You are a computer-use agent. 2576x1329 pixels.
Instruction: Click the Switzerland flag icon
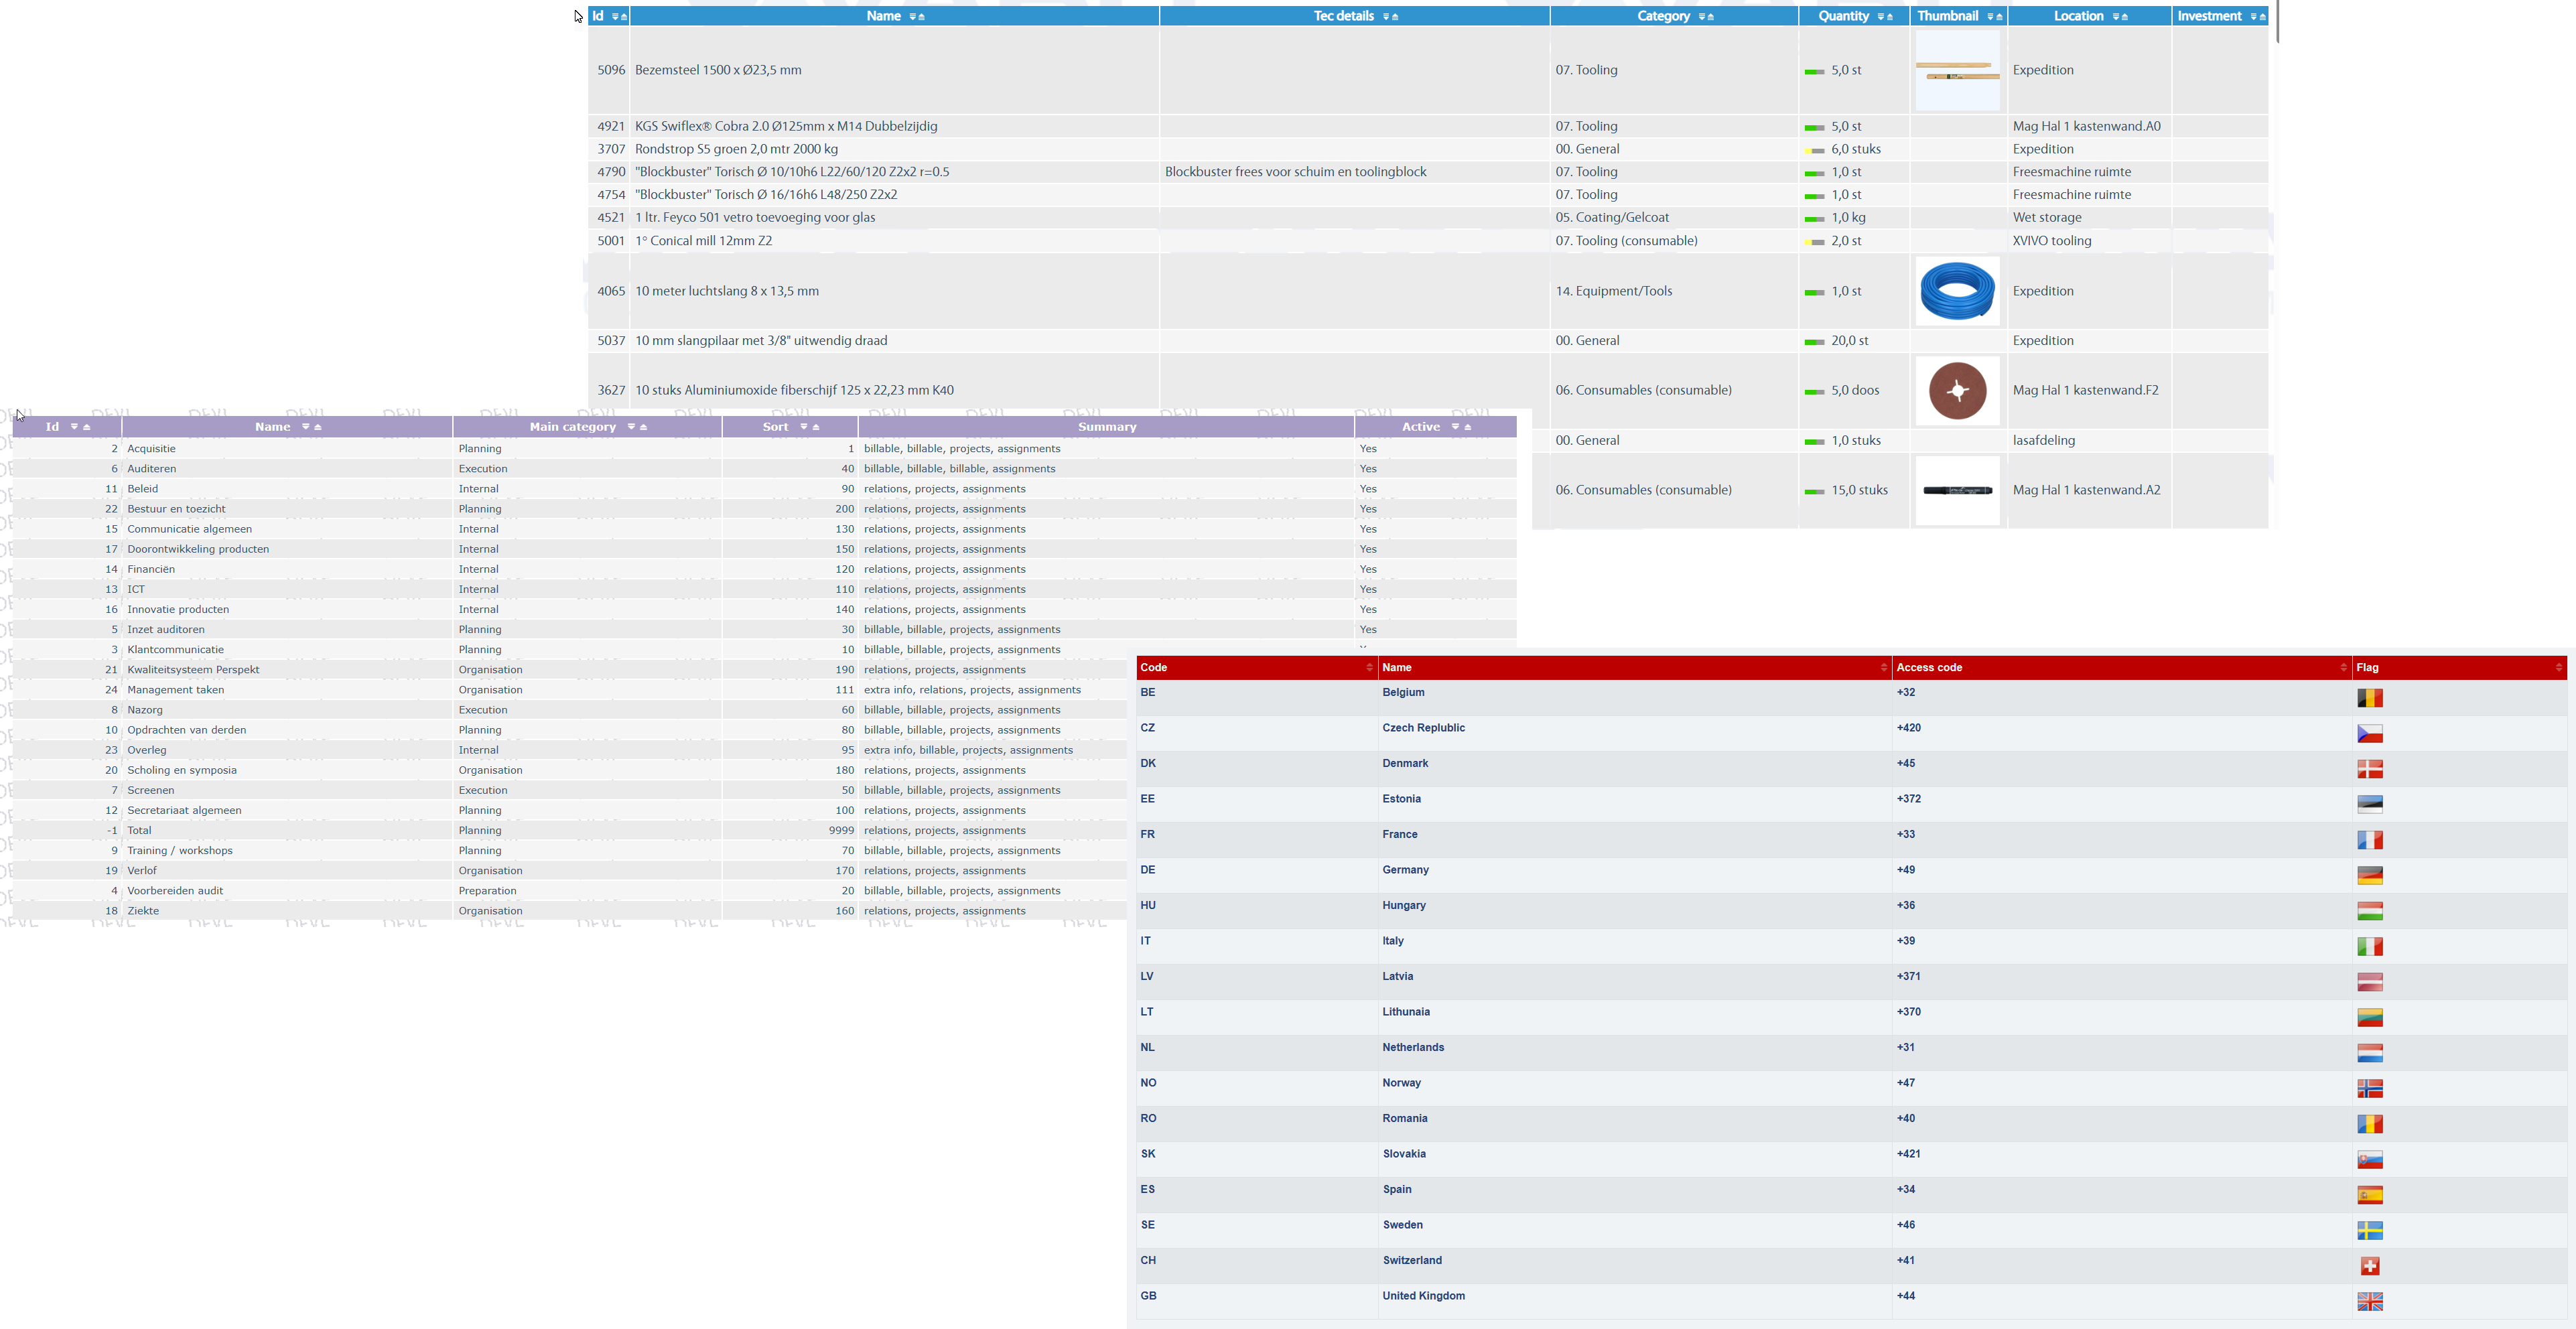click(x=2369, y=1266)
